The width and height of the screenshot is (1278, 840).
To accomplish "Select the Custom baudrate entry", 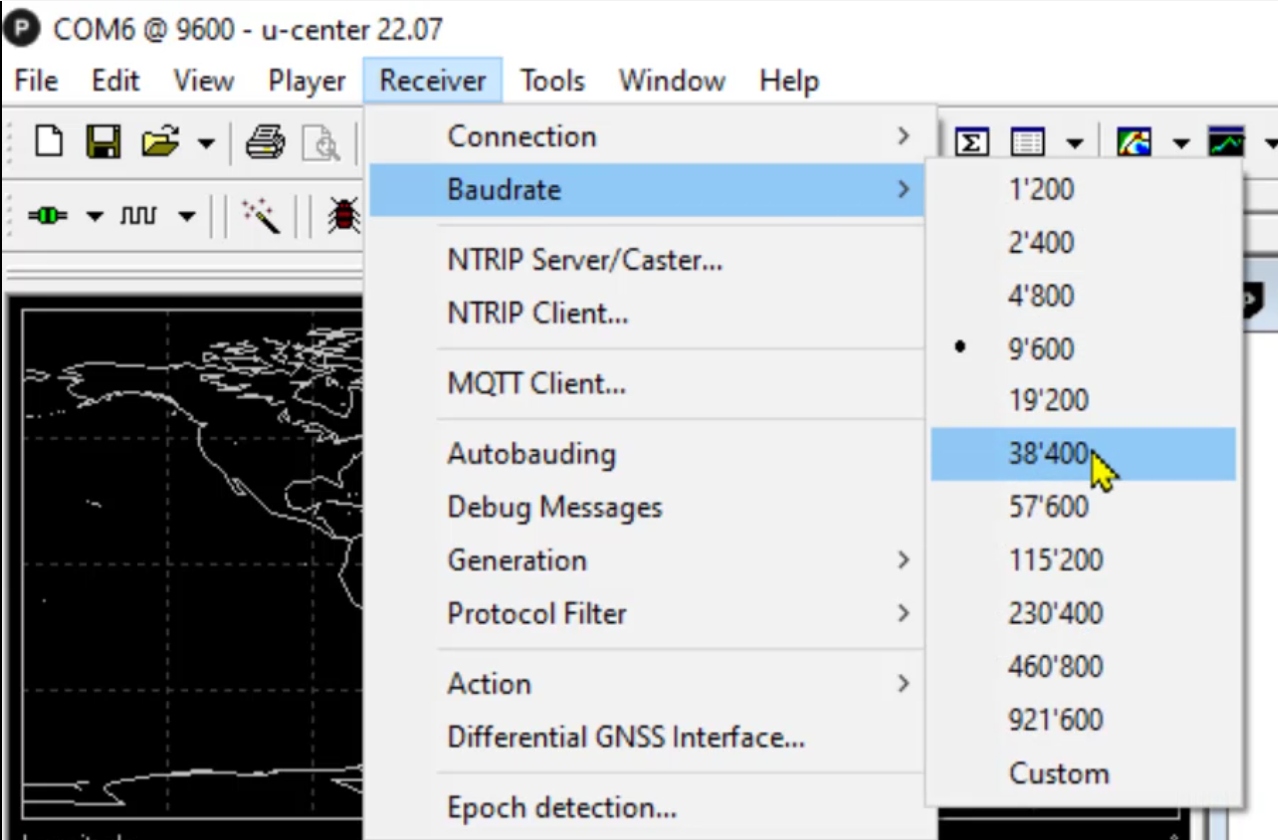I will 1058,772.
